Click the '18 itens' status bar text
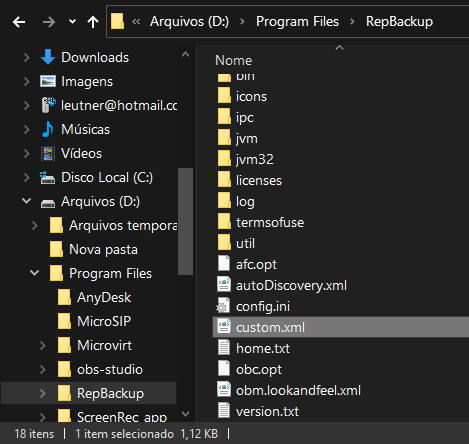 [x=34, y=434]
